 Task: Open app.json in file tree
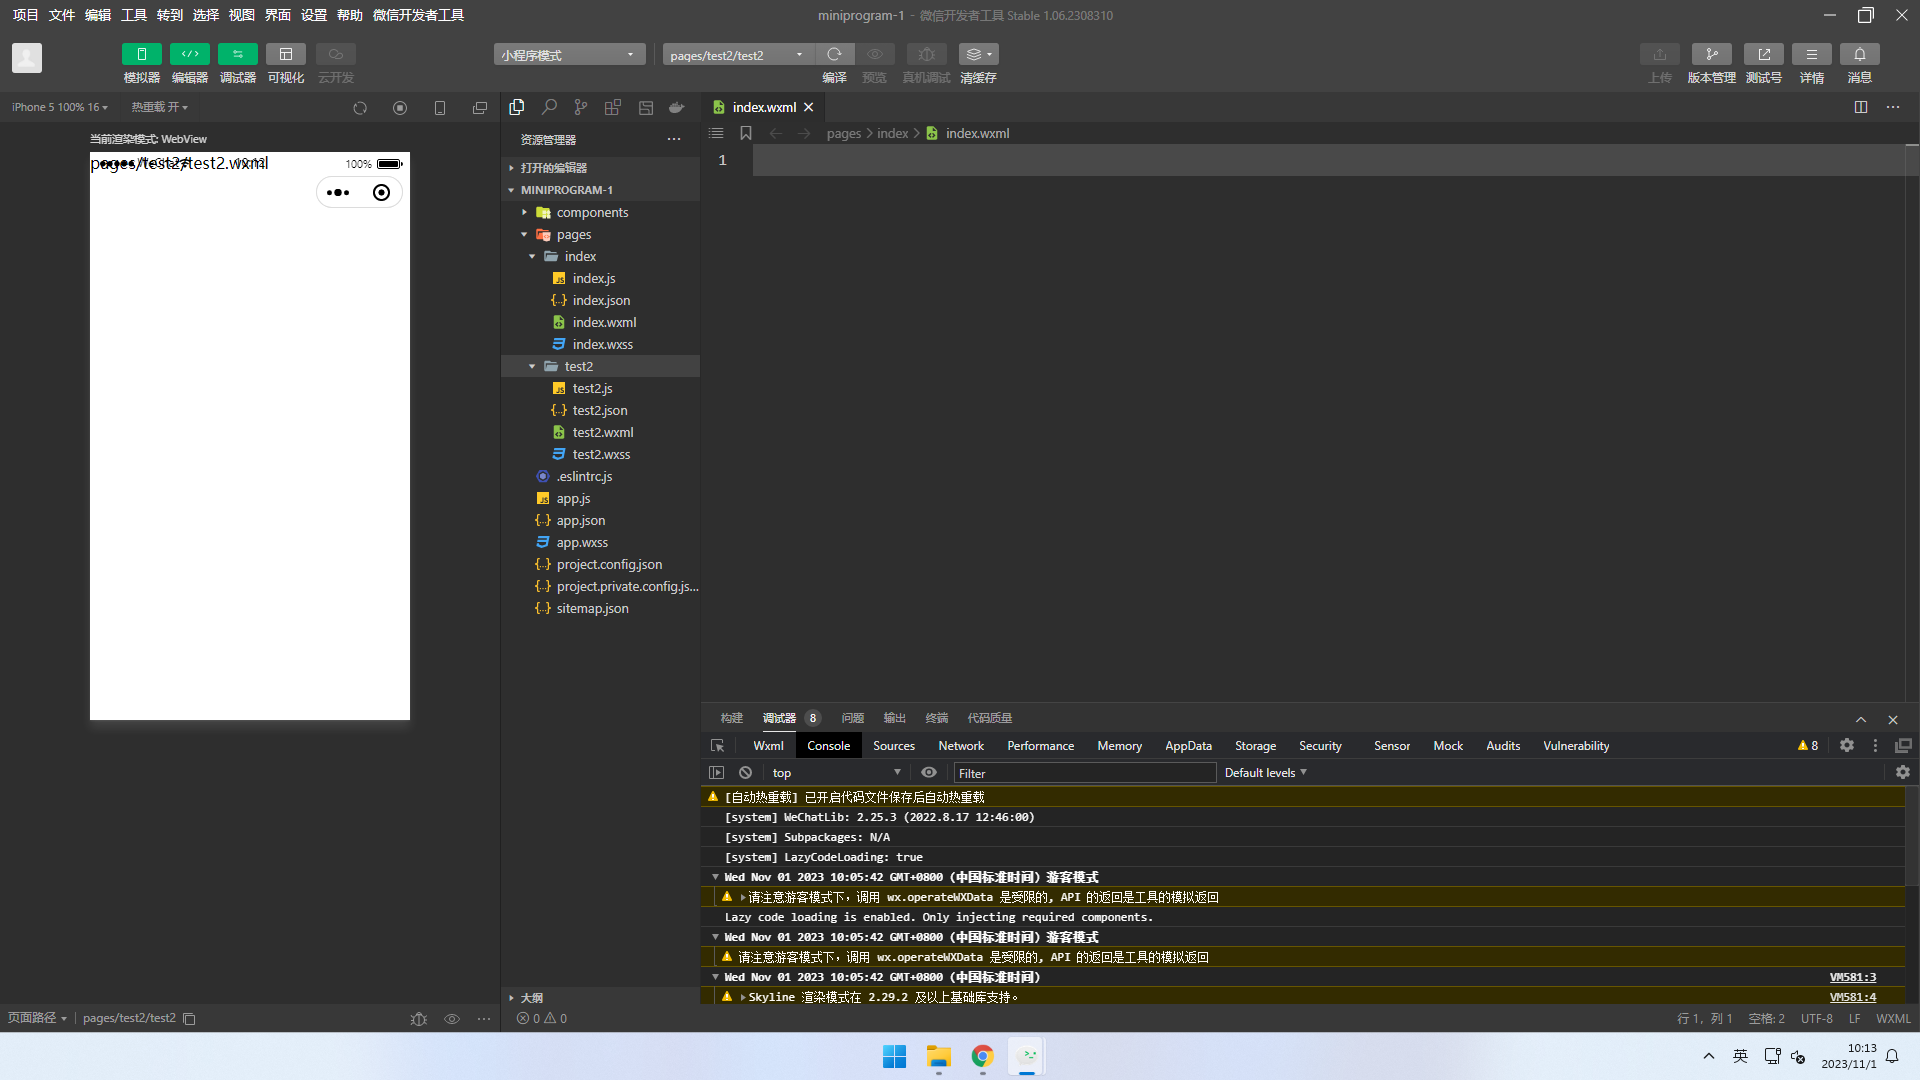tap(580, 521)
